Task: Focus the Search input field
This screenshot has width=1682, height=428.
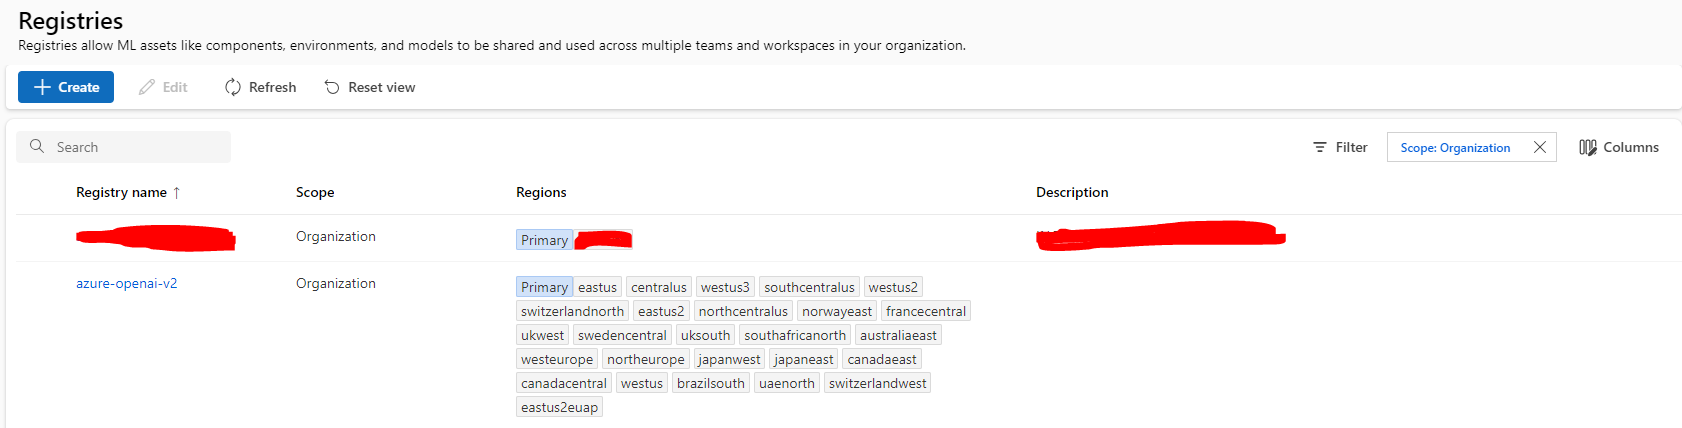Action: click(123, 147)
